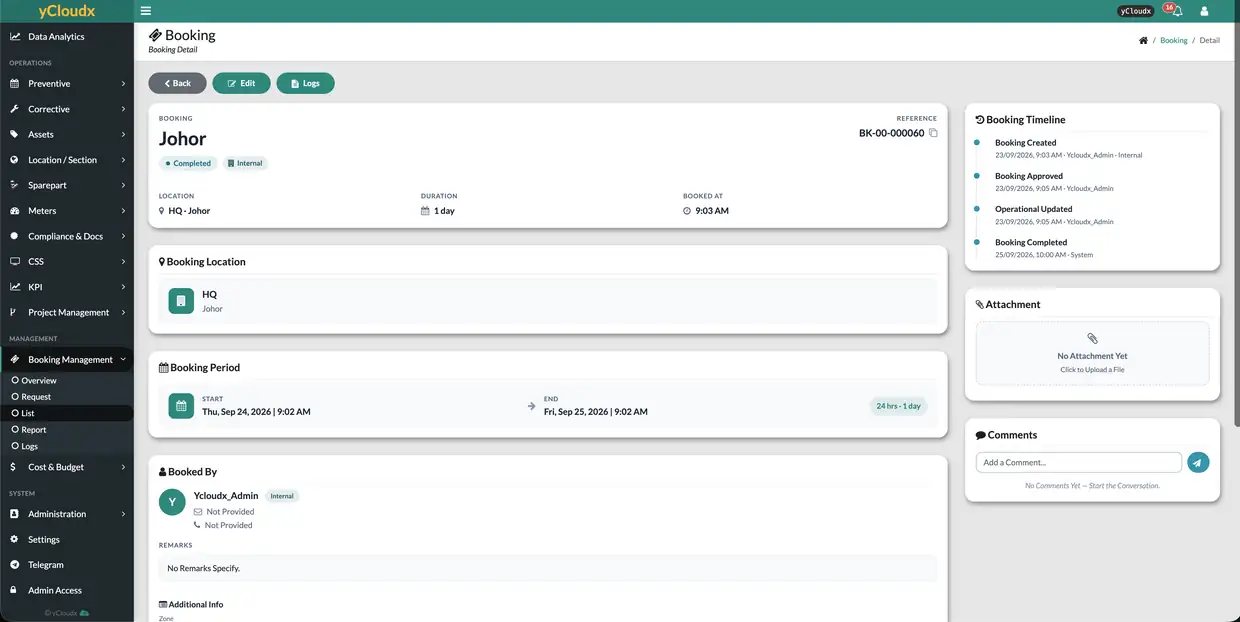This screenshot has width=1240, height=622.
Task: Click the Preventive calendar icon
Action: pos(15,84)
